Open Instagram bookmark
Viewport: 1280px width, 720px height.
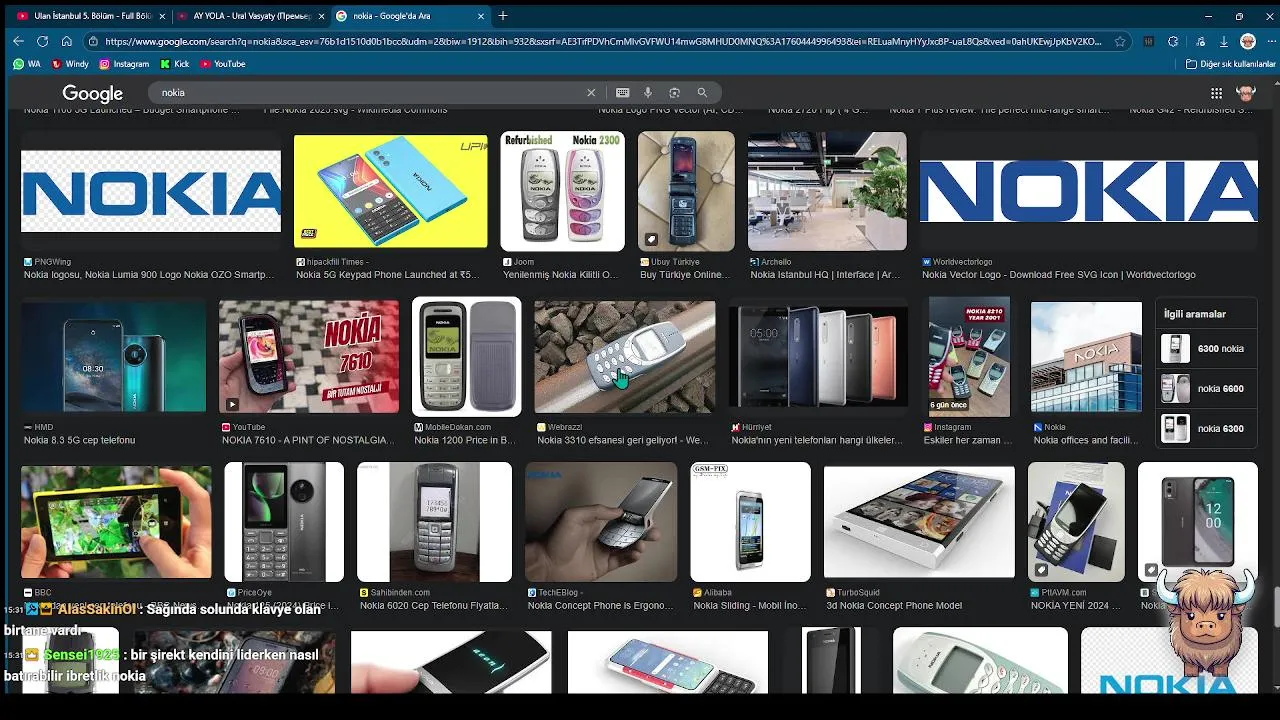click(124, 64)
